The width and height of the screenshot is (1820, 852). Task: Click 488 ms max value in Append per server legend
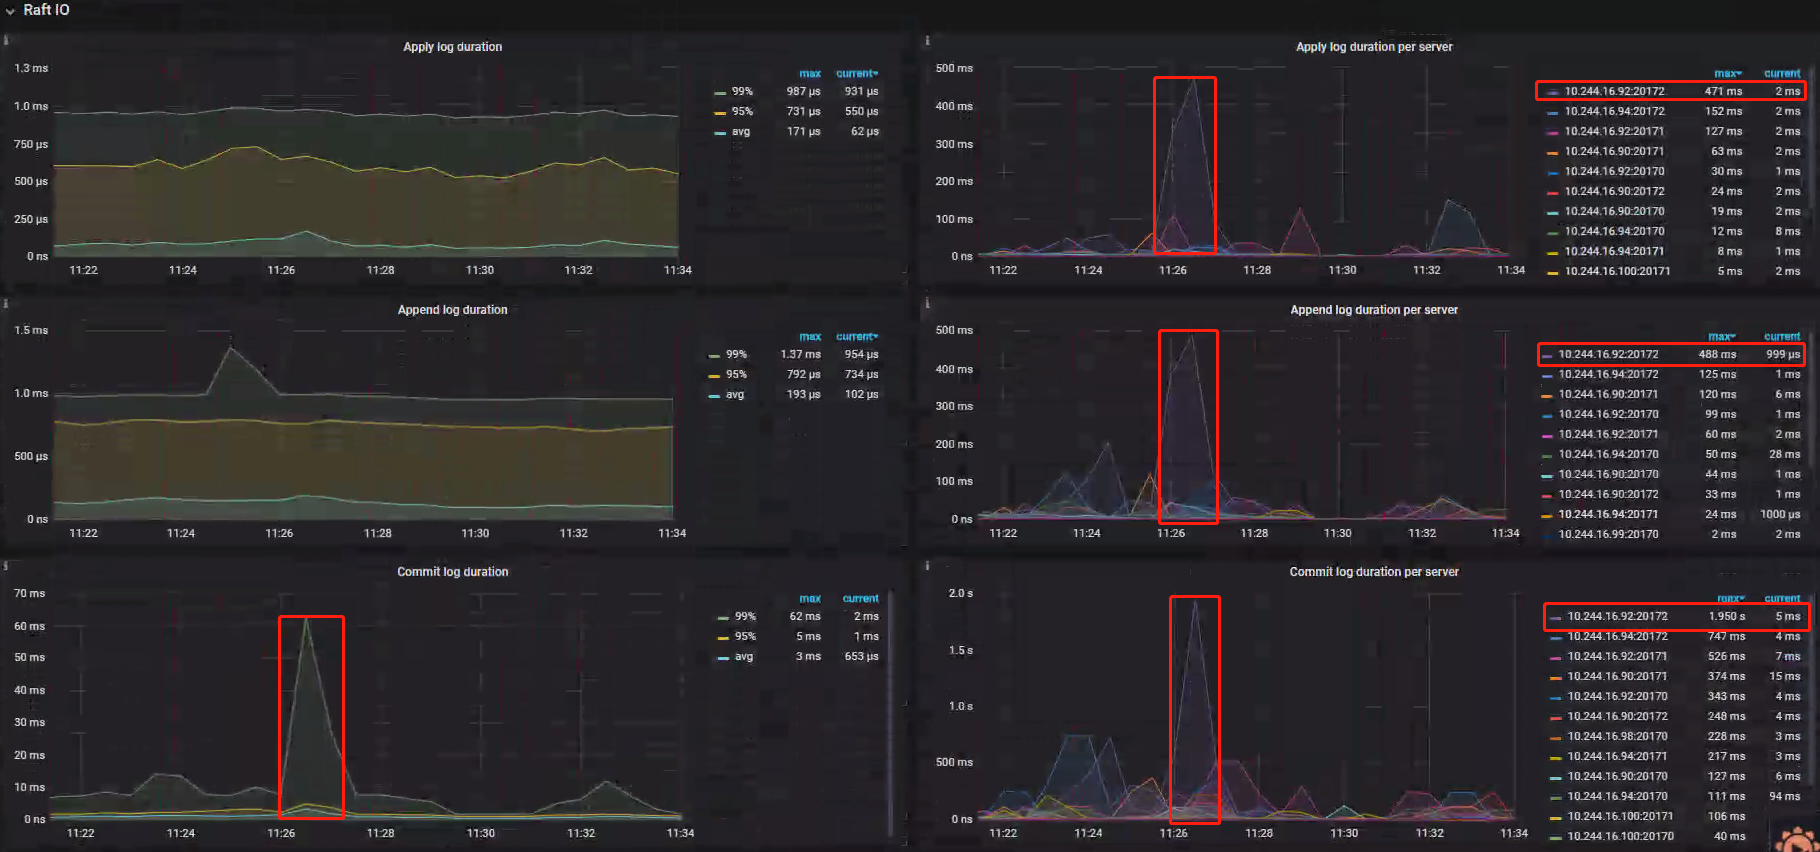(x=1717, y=355)
